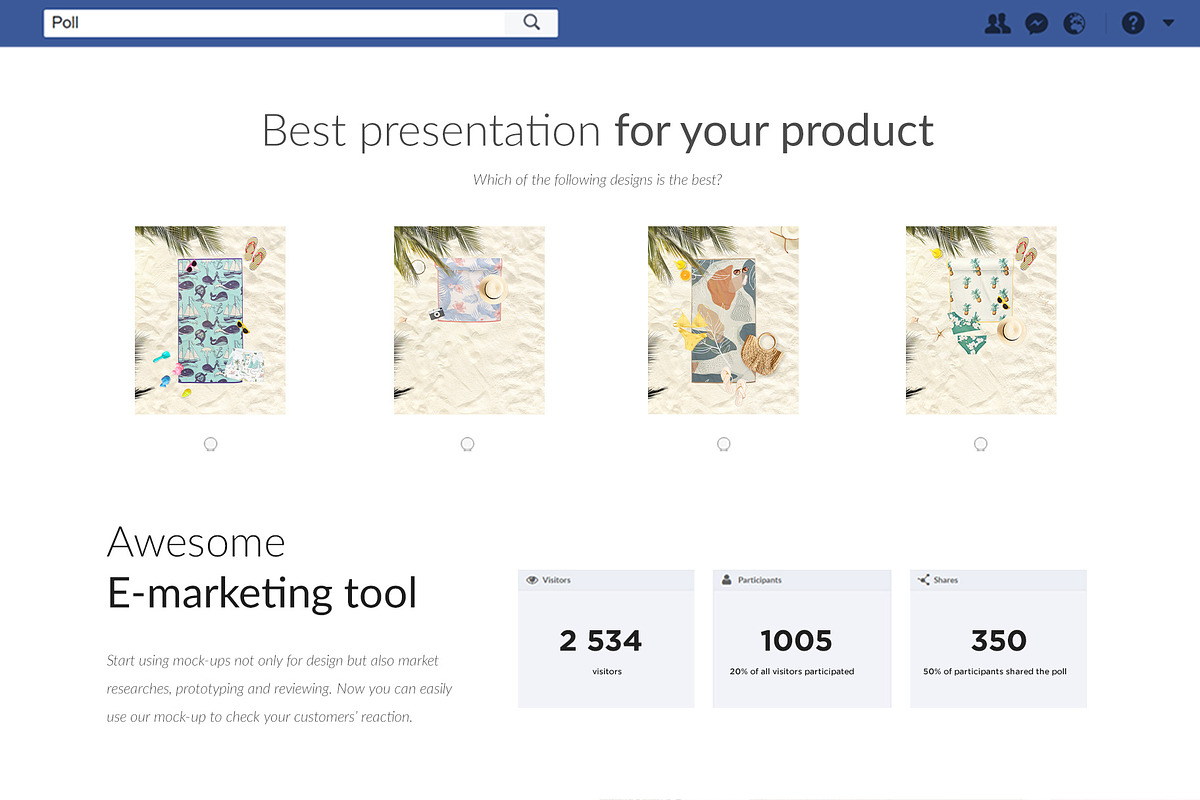Open the help question mark icon
Viewport: 1200px width, 800px height.
pos(1133,23)
